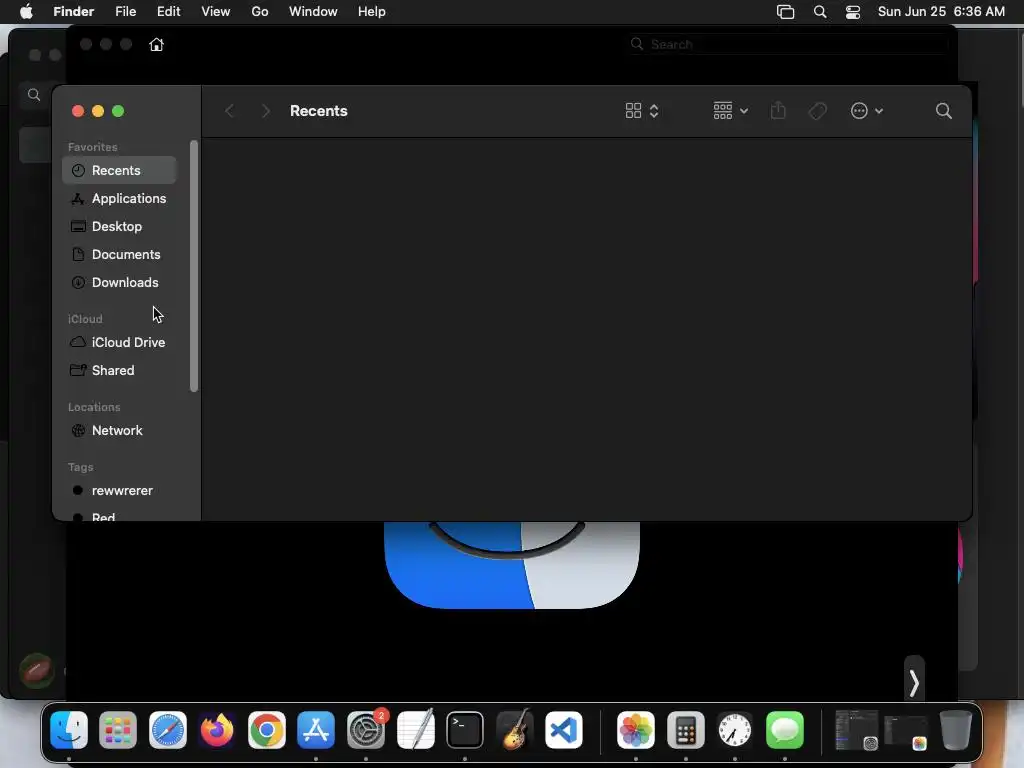Open Applications in the Finder sidebar
The width and height of the screenshot is (1024, 768).
click(119, 199)
